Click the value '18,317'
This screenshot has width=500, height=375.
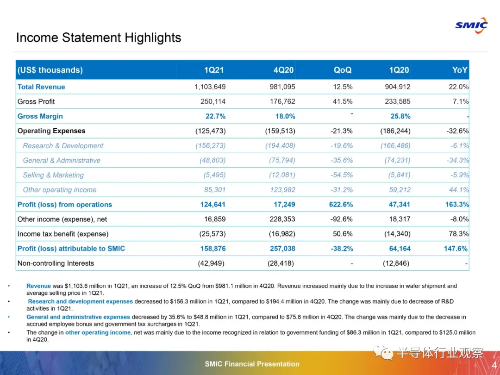(399, 219)
